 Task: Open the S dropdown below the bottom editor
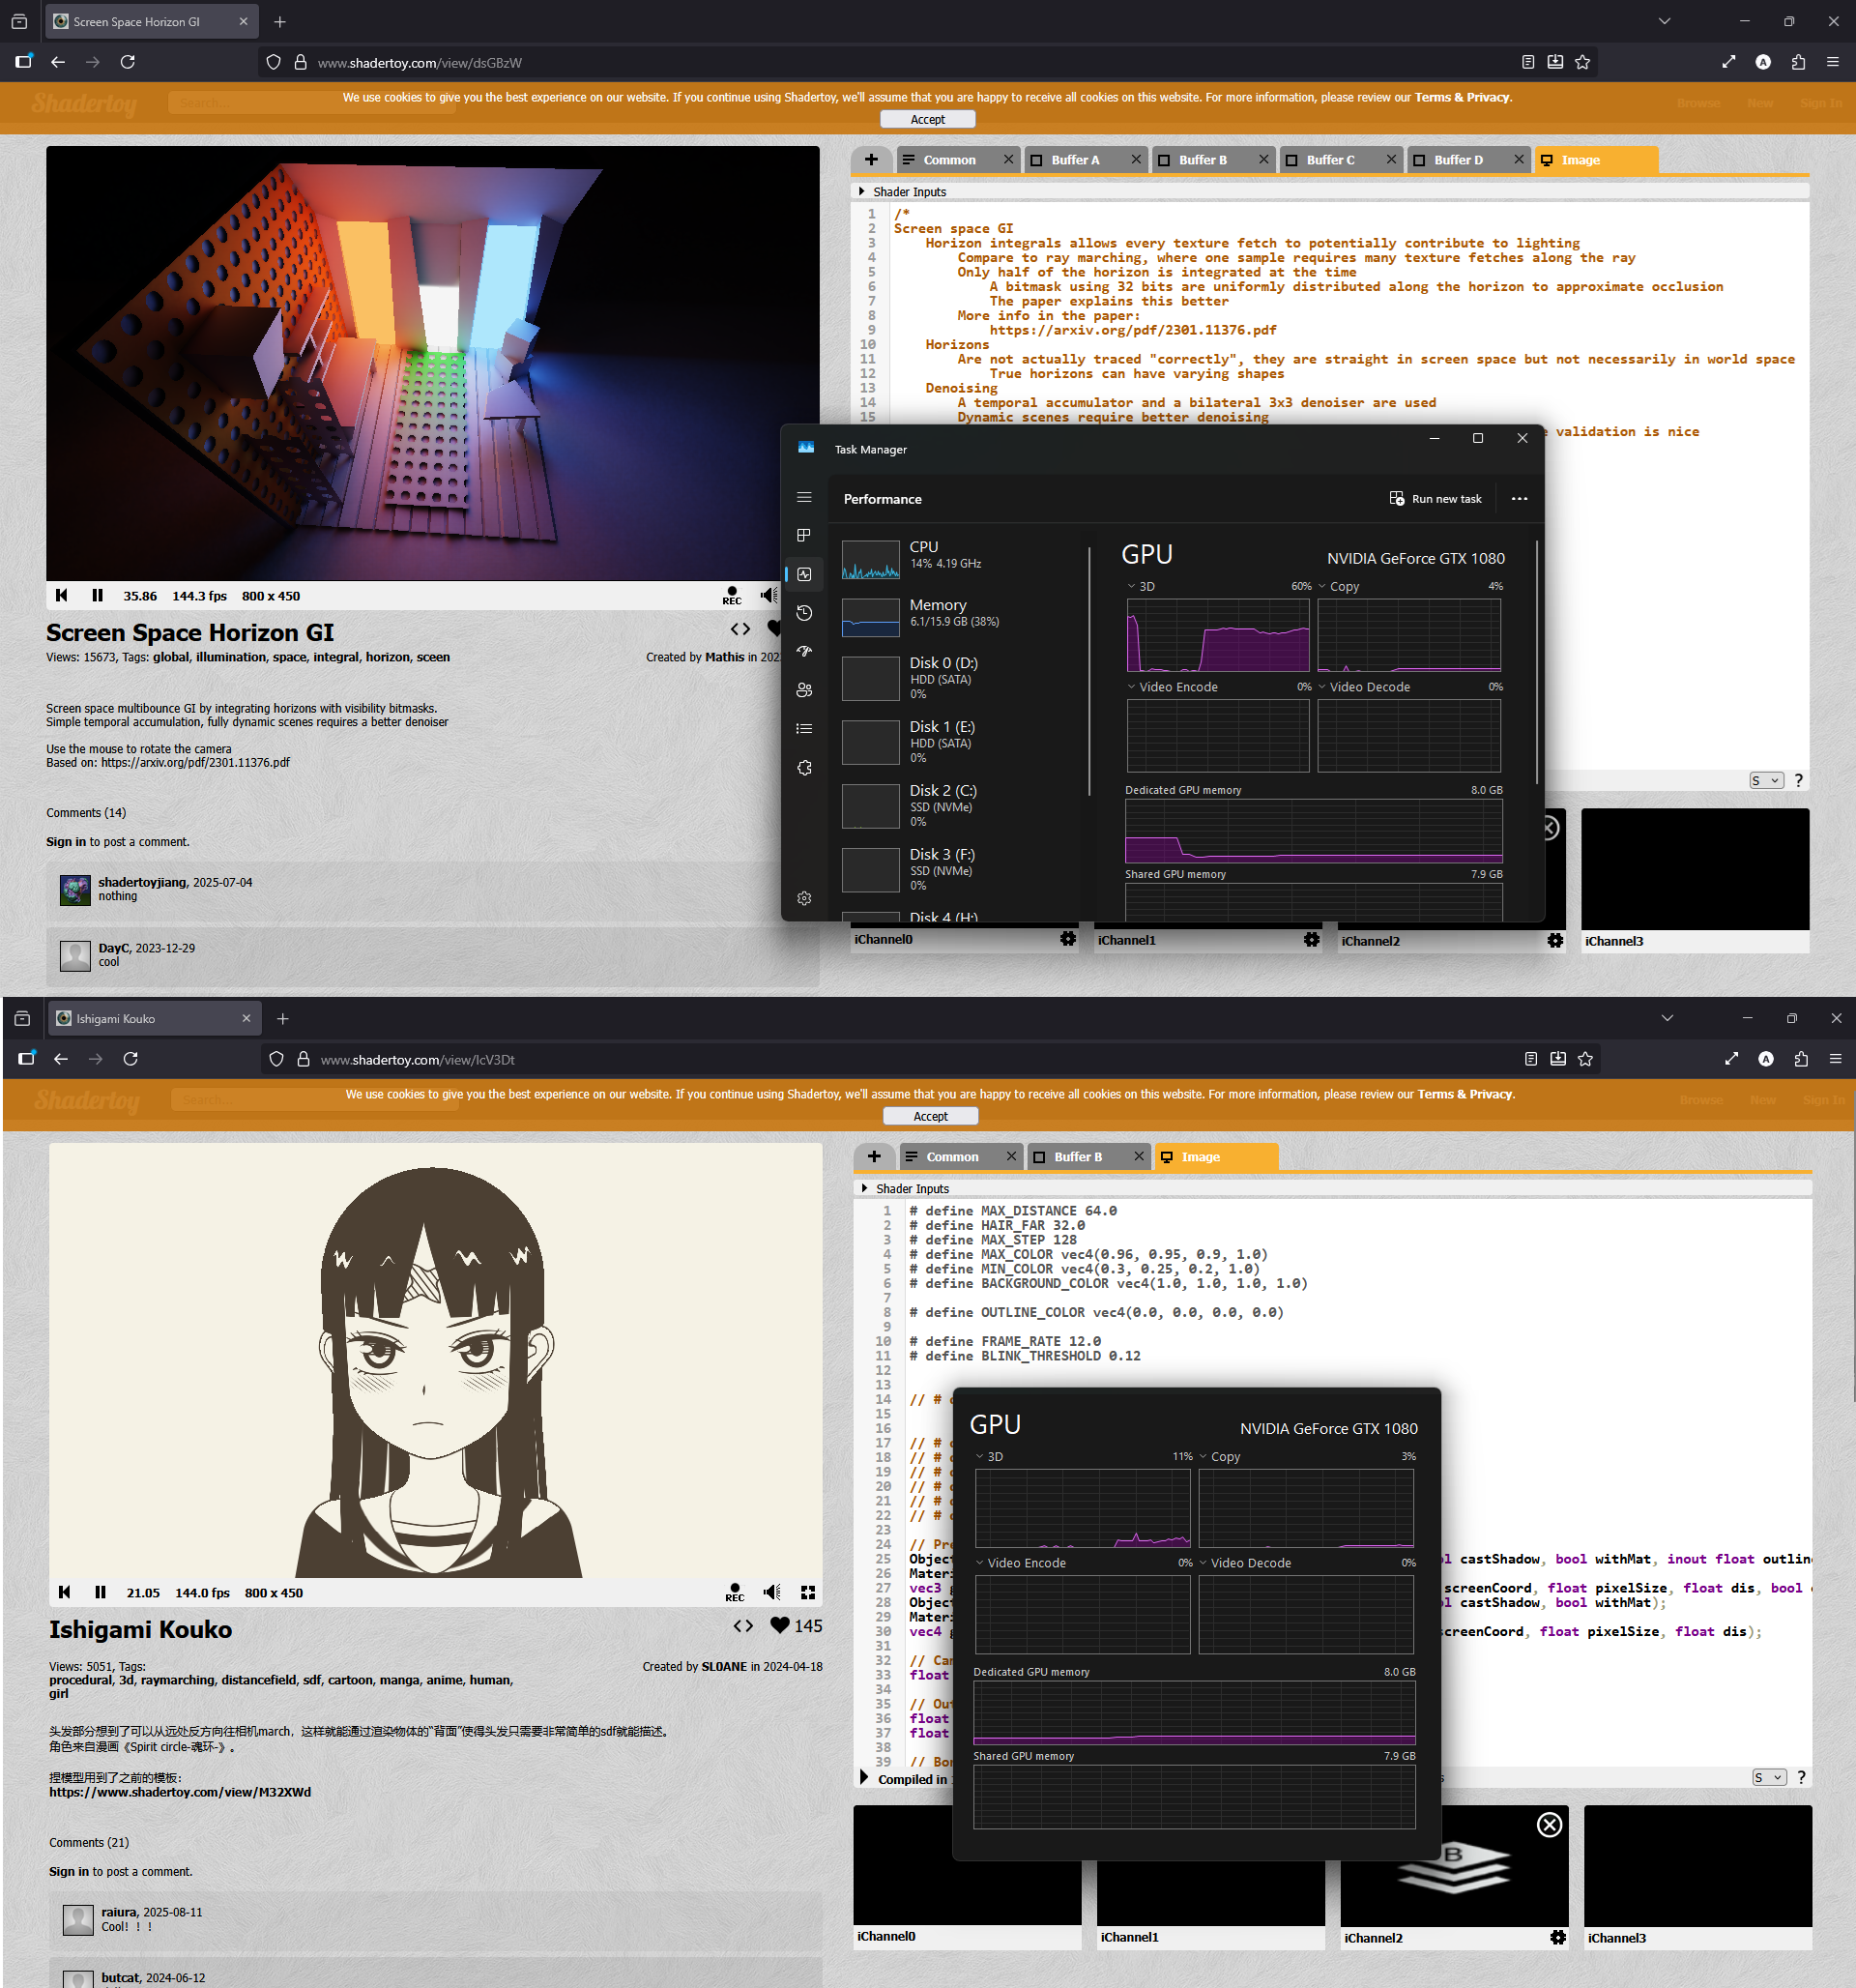tap(1767, 1777)
